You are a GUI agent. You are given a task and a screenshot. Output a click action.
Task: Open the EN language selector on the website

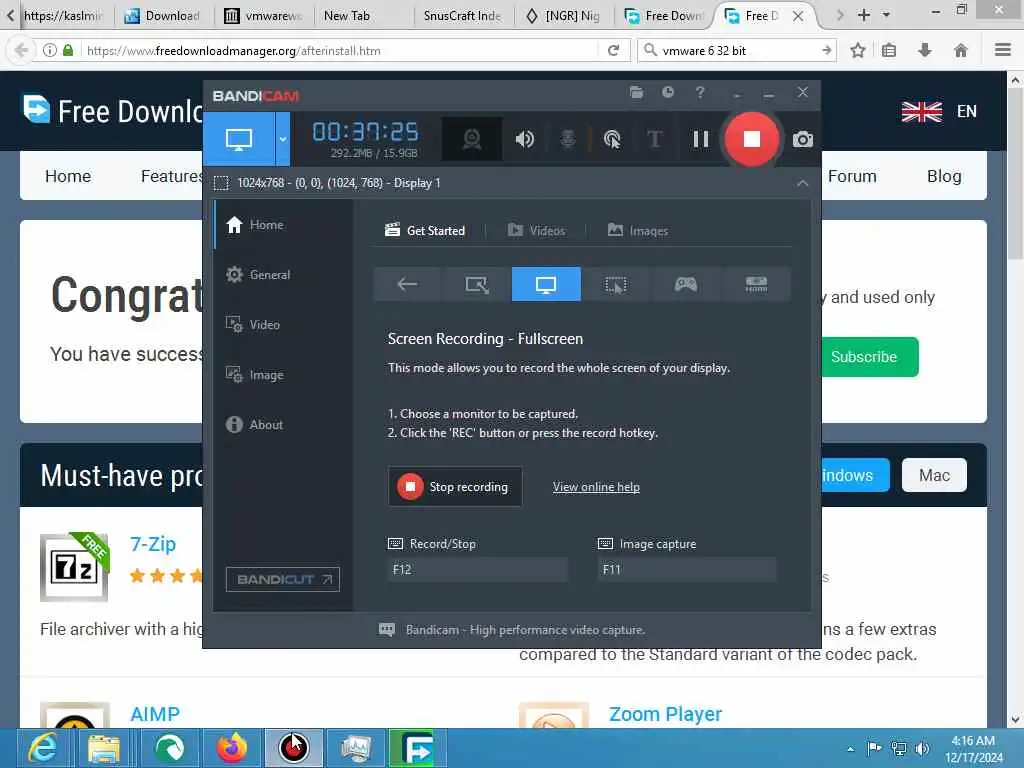point(939,112)
